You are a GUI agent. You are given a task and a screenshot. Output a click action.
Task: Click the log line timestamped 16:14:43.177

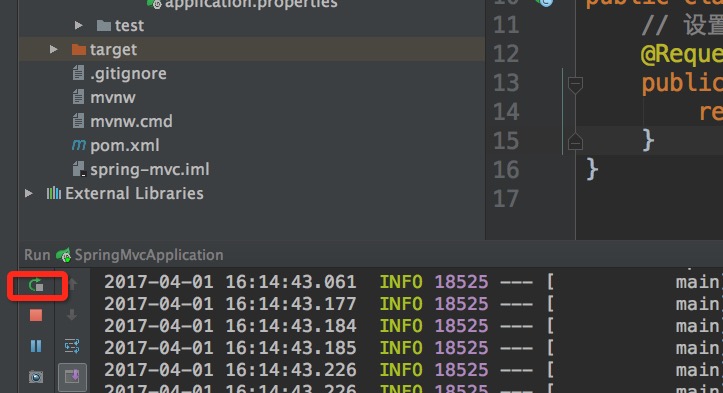click(413, 304)
